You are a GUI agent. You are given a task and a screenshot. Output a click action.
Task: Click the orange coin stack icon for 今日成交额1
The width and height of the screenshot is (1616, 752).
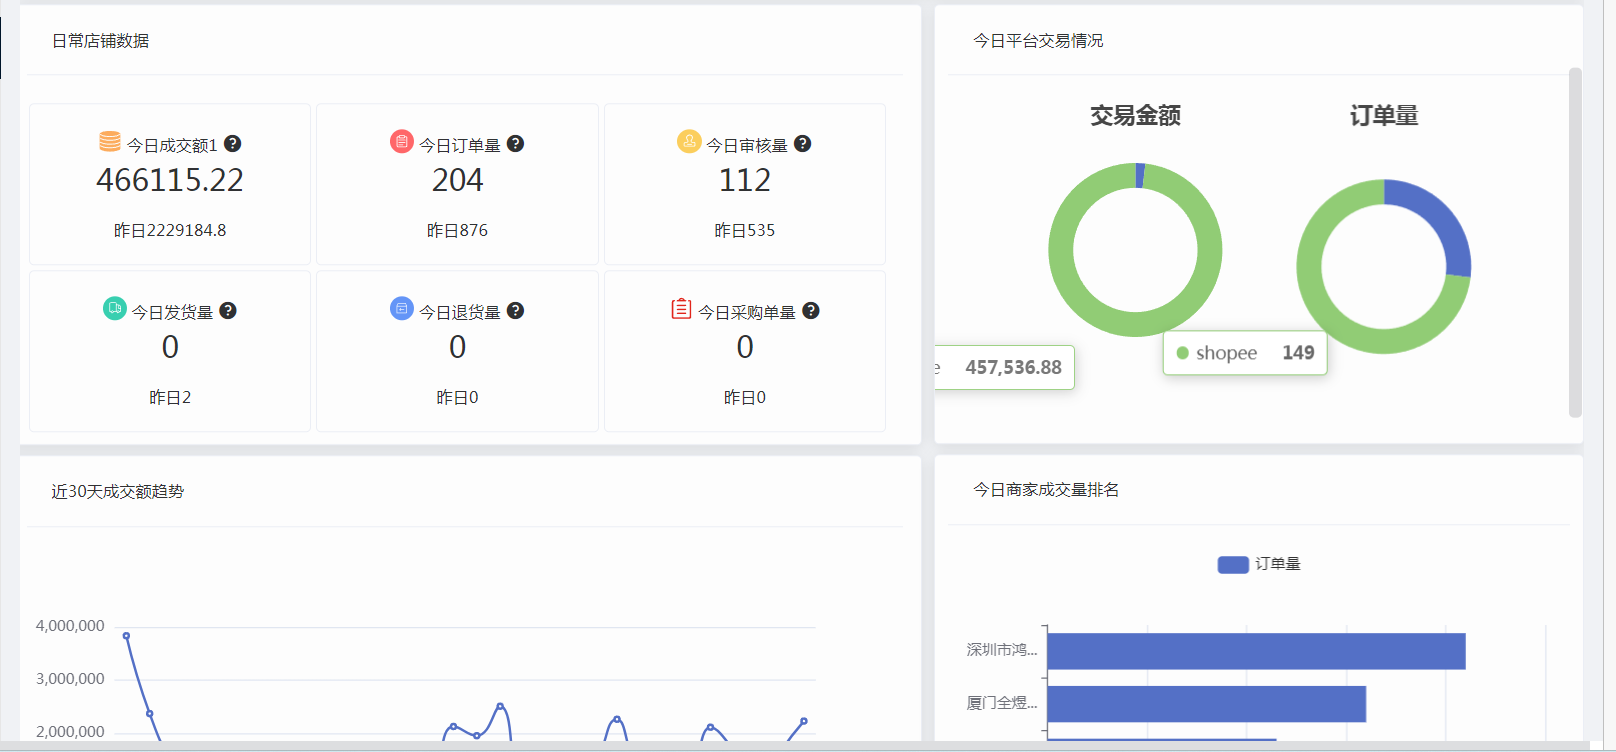110,142
